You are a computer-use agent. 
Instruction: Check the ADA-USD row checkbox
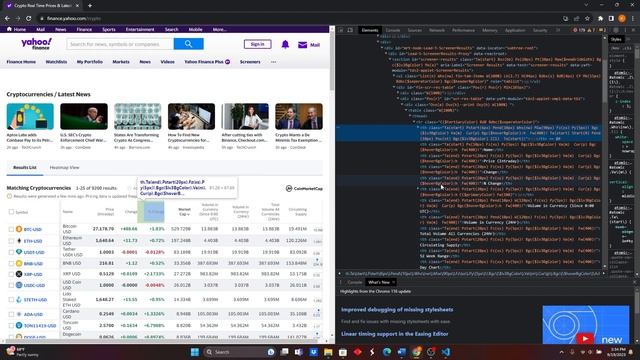(x=11, y=314)
